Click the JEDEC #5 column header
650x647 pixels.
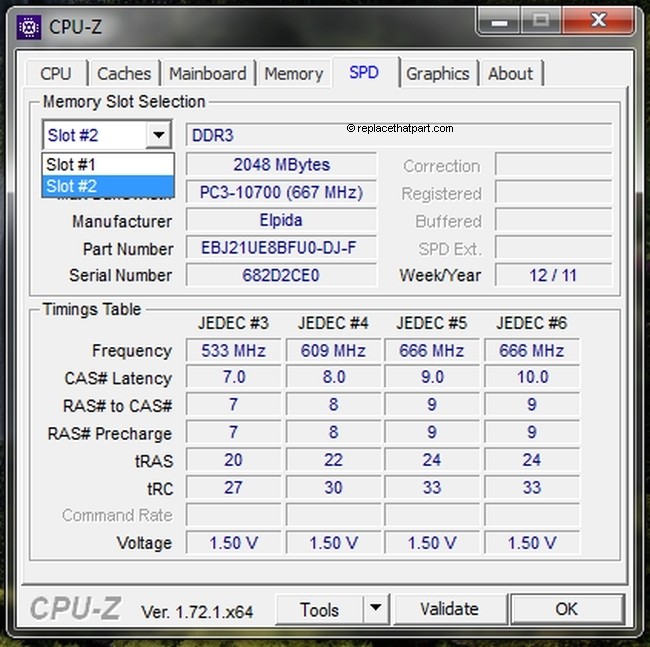432,323
